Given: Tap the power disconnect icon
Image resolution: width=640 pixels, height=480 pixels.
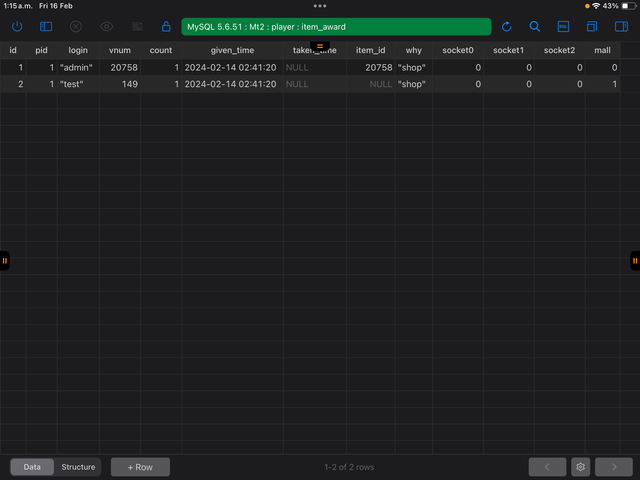Looking at the screenshot, I should pyautogui.click(x=17, y=27).
